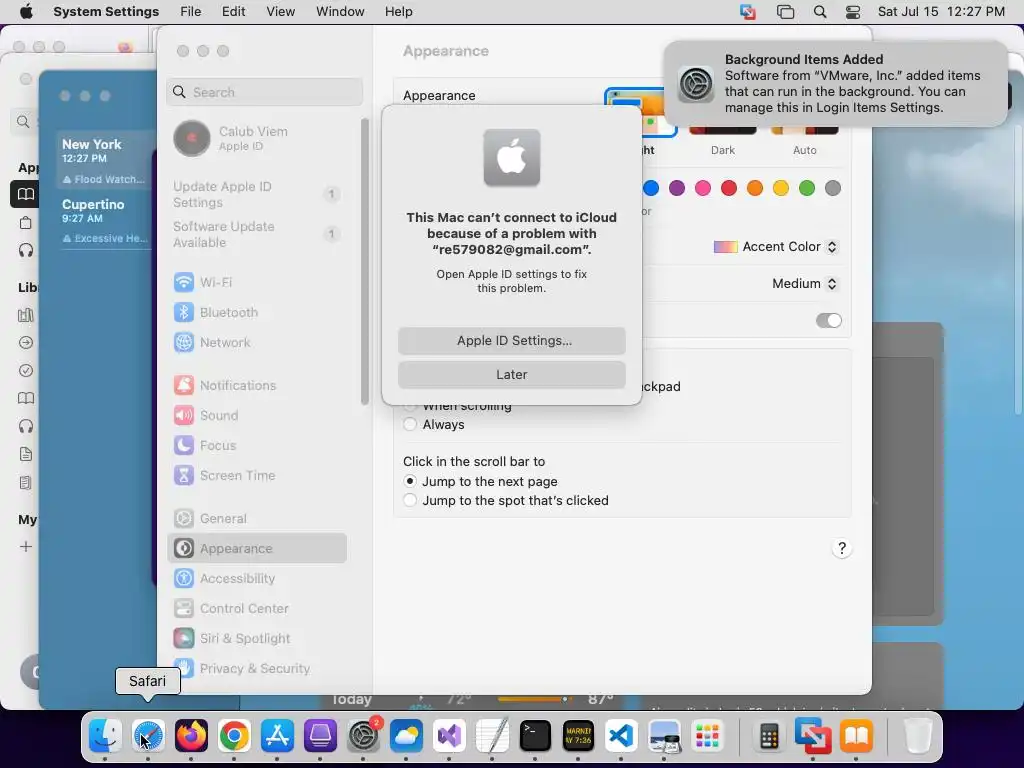Select Jump to the spot that's clicked

410,500
